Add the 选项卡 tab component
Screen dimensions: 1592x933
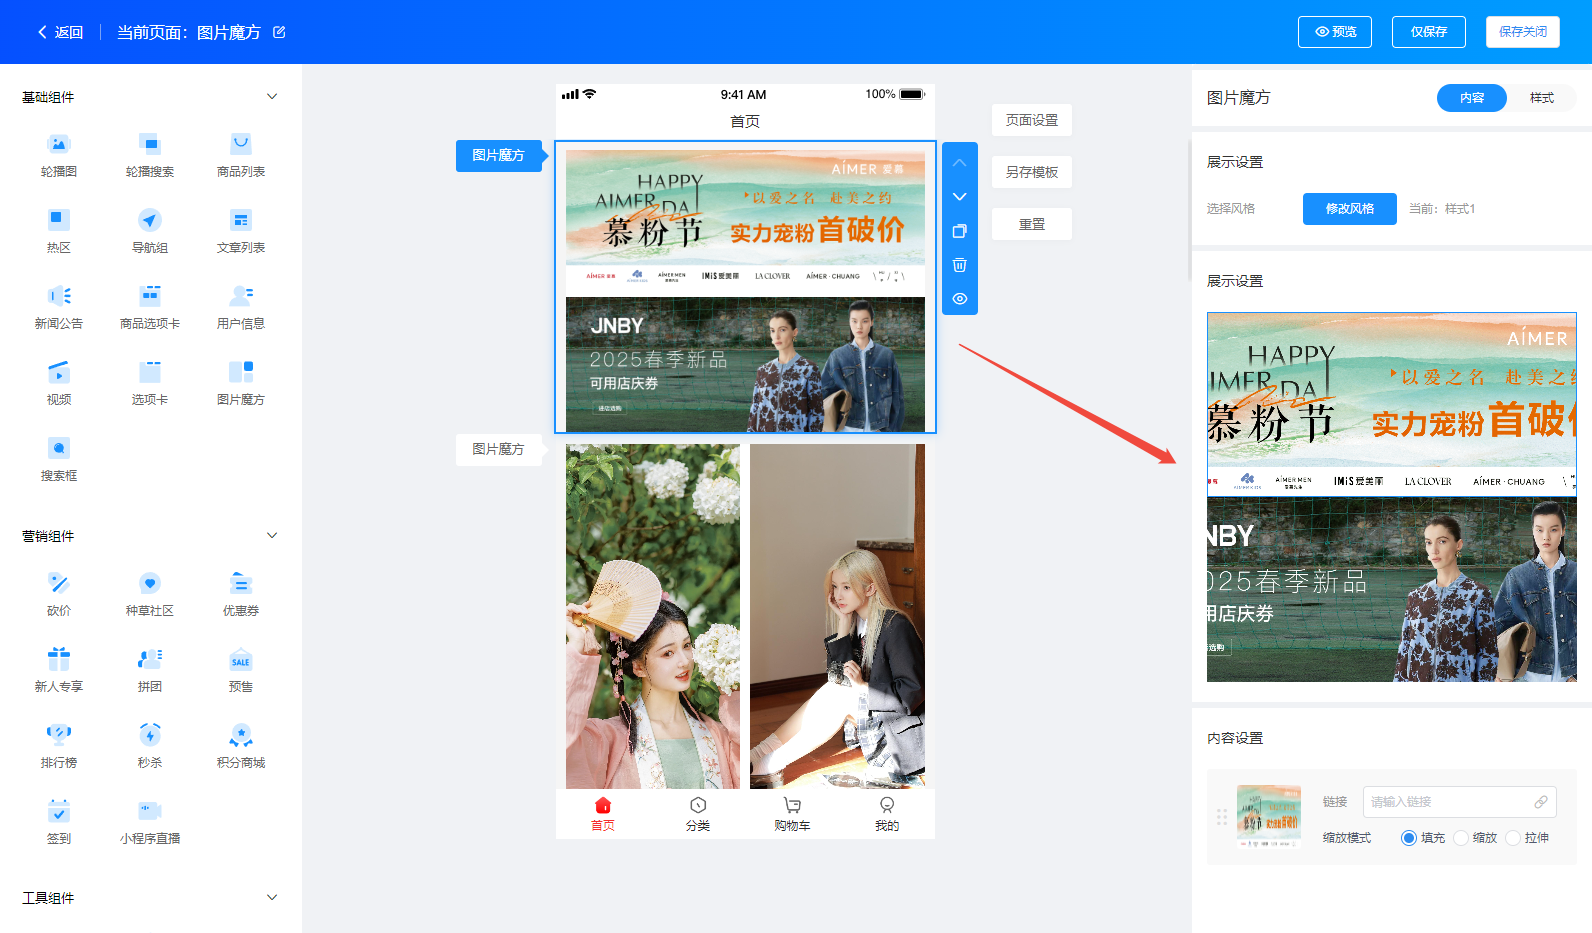tap(150, 384)
